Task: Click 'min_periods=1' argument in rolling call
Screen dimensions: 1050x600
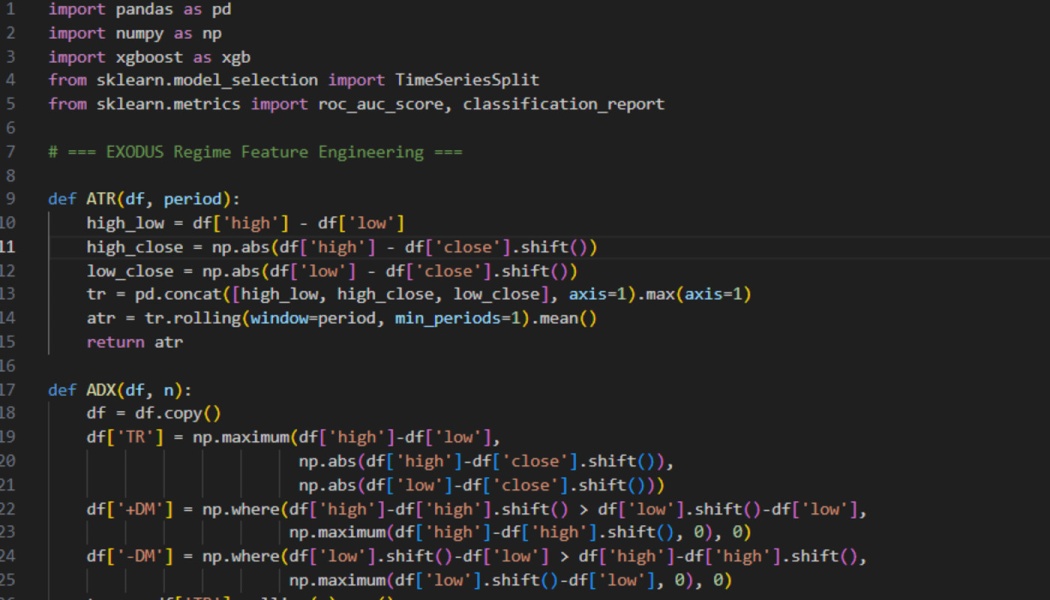Action: [x=457, y=318]
